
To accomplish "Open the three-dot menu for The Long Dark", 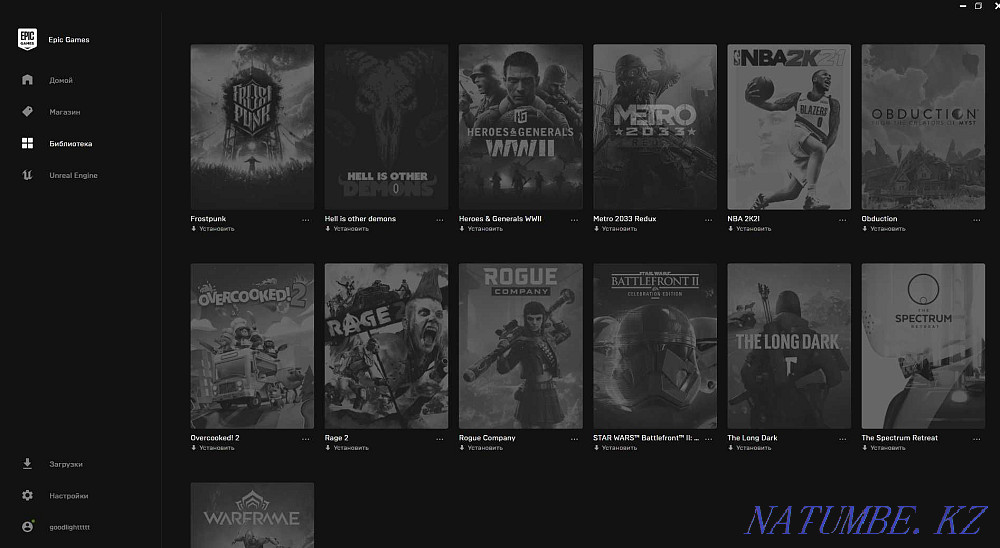I will click(842, 439).
